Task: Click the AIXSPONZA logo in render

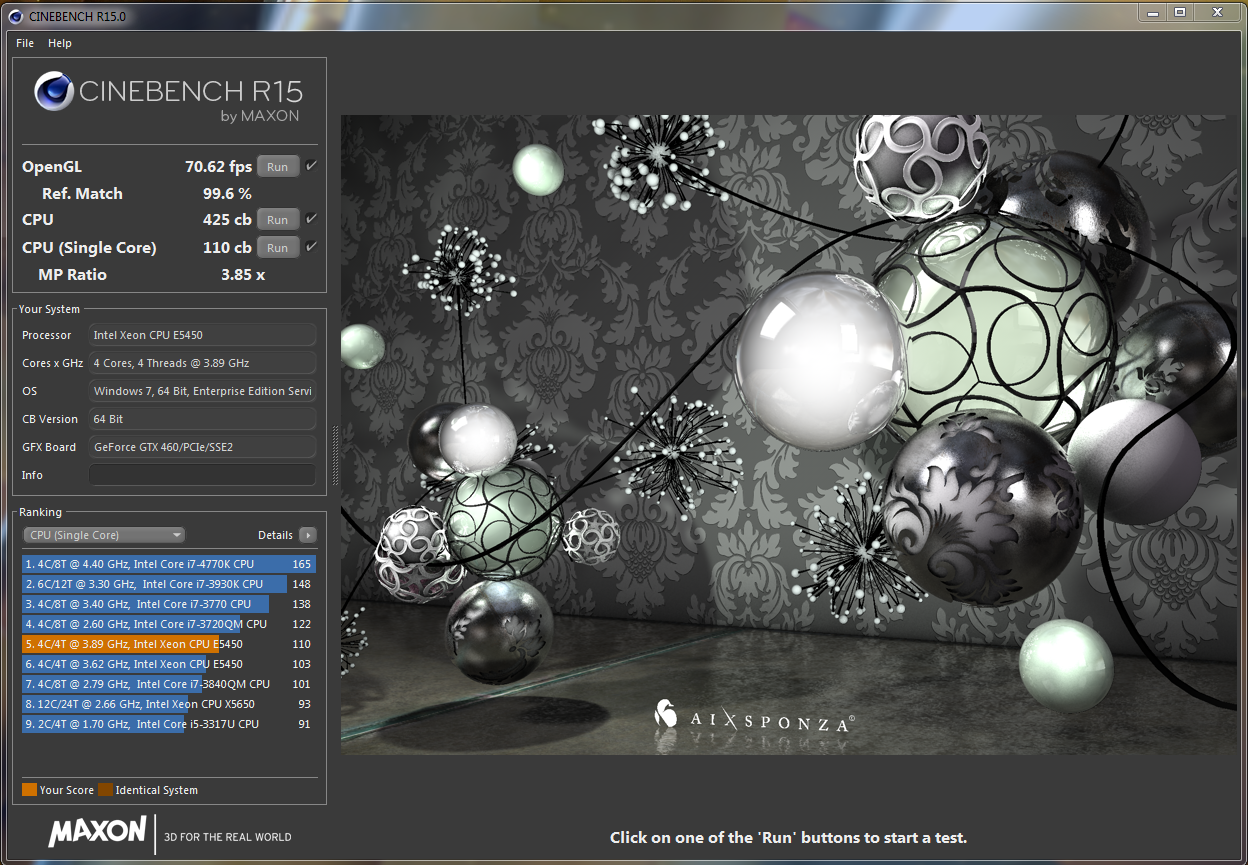Action: (755, 716)
